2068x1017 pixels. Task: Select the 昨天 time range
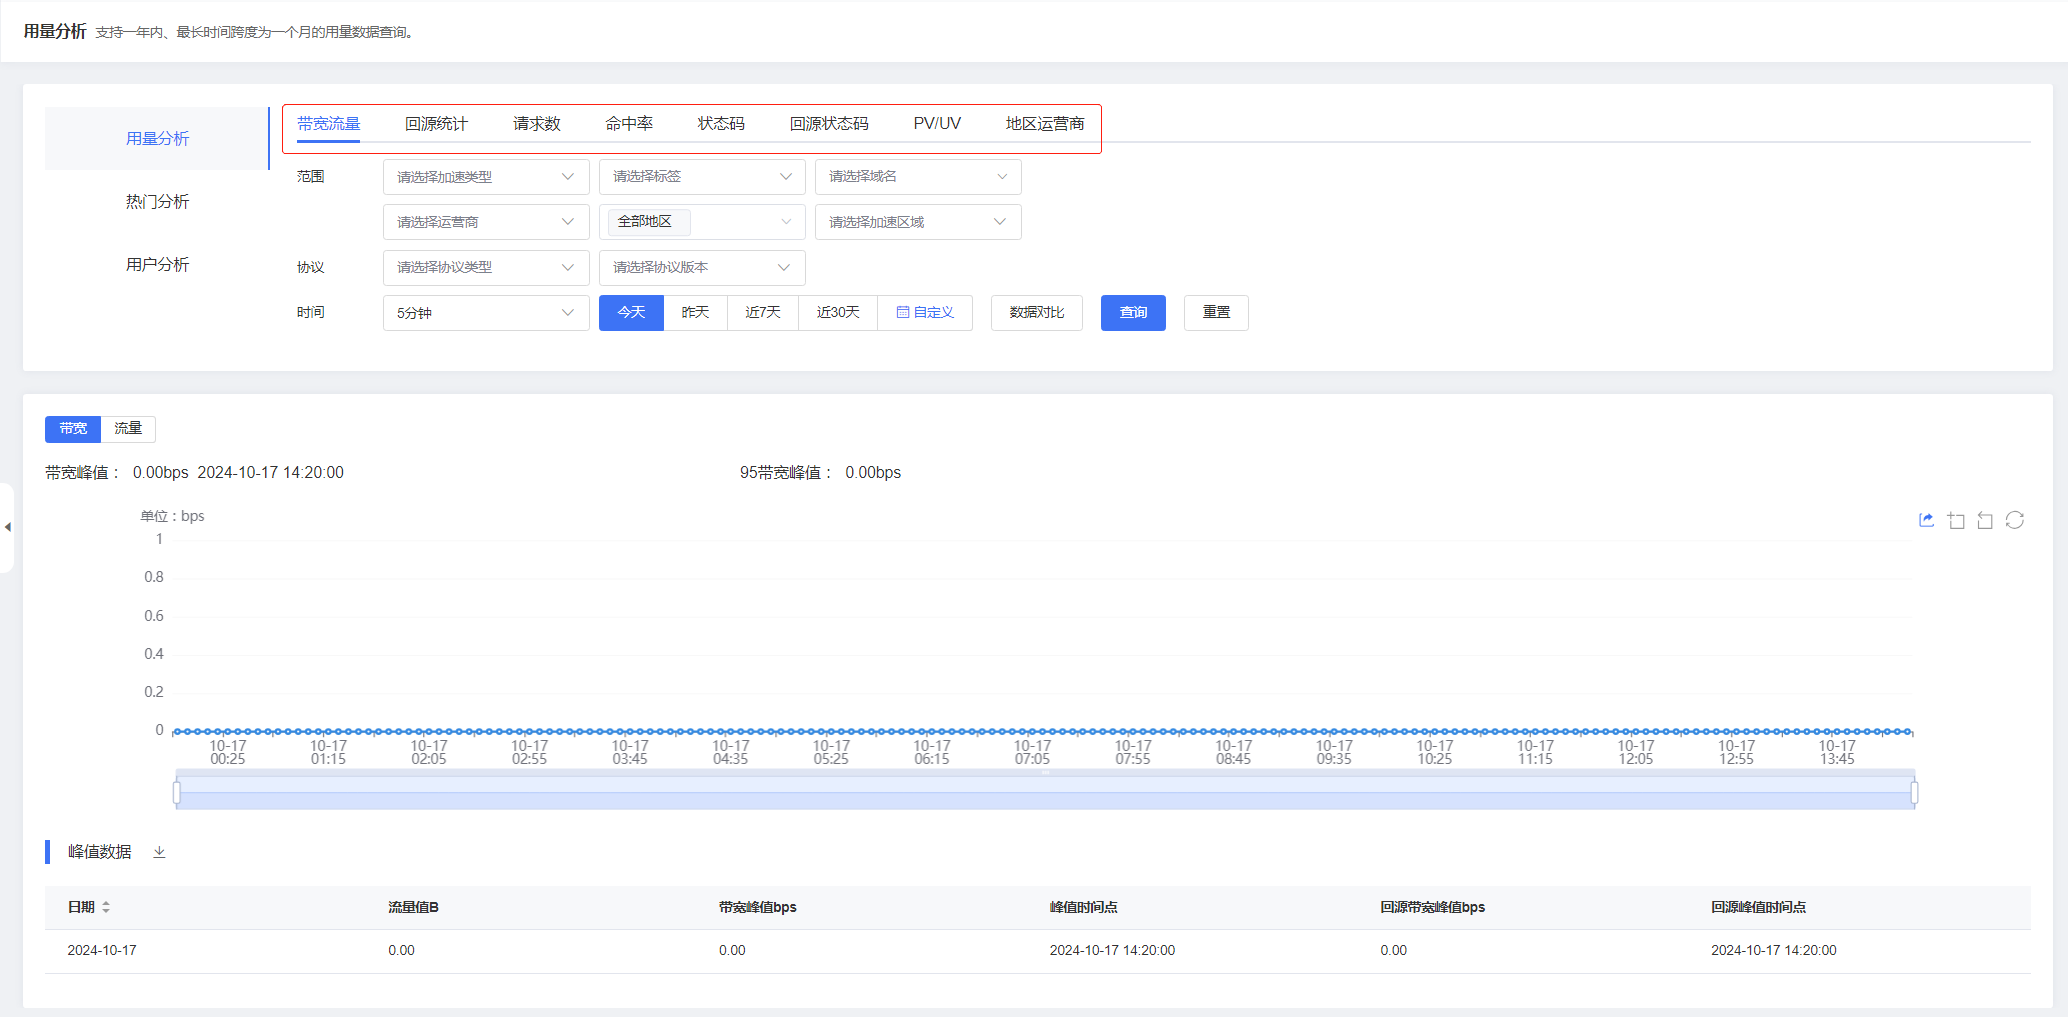[695, 312]
